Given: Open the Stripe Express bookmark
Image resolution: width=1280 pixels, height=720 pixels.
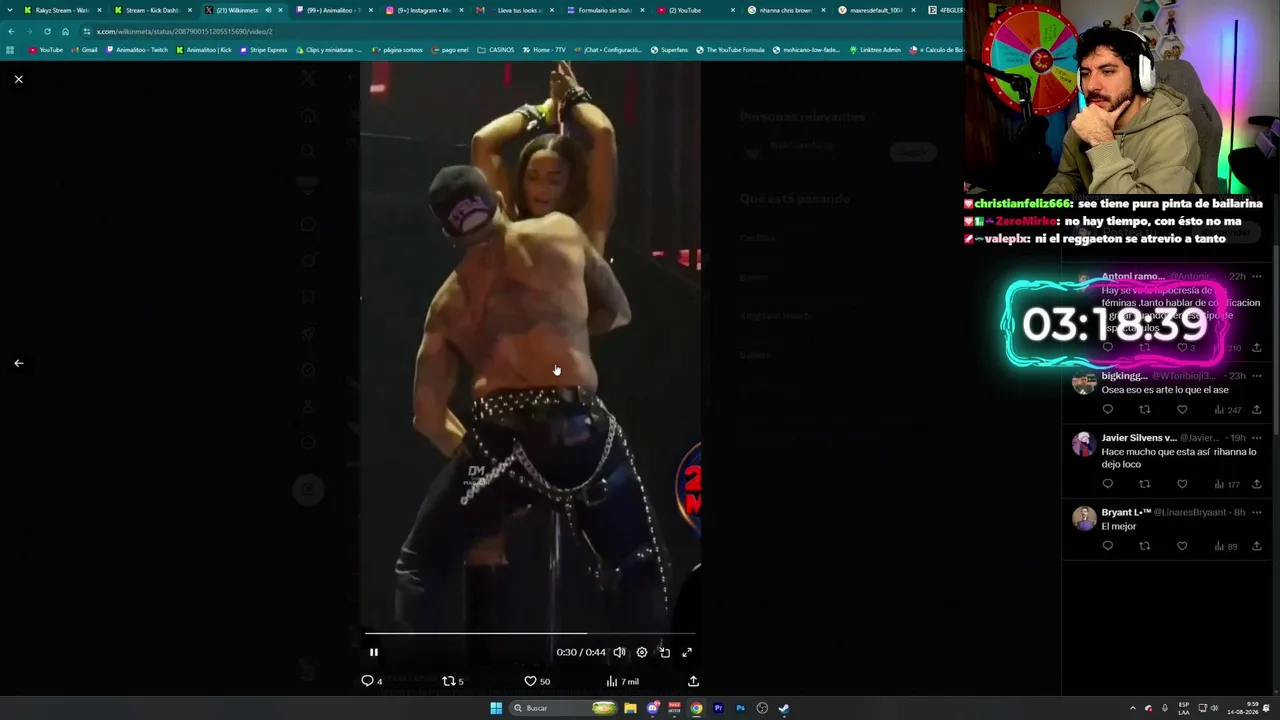Looking at the screenshot, I should 263,50.
